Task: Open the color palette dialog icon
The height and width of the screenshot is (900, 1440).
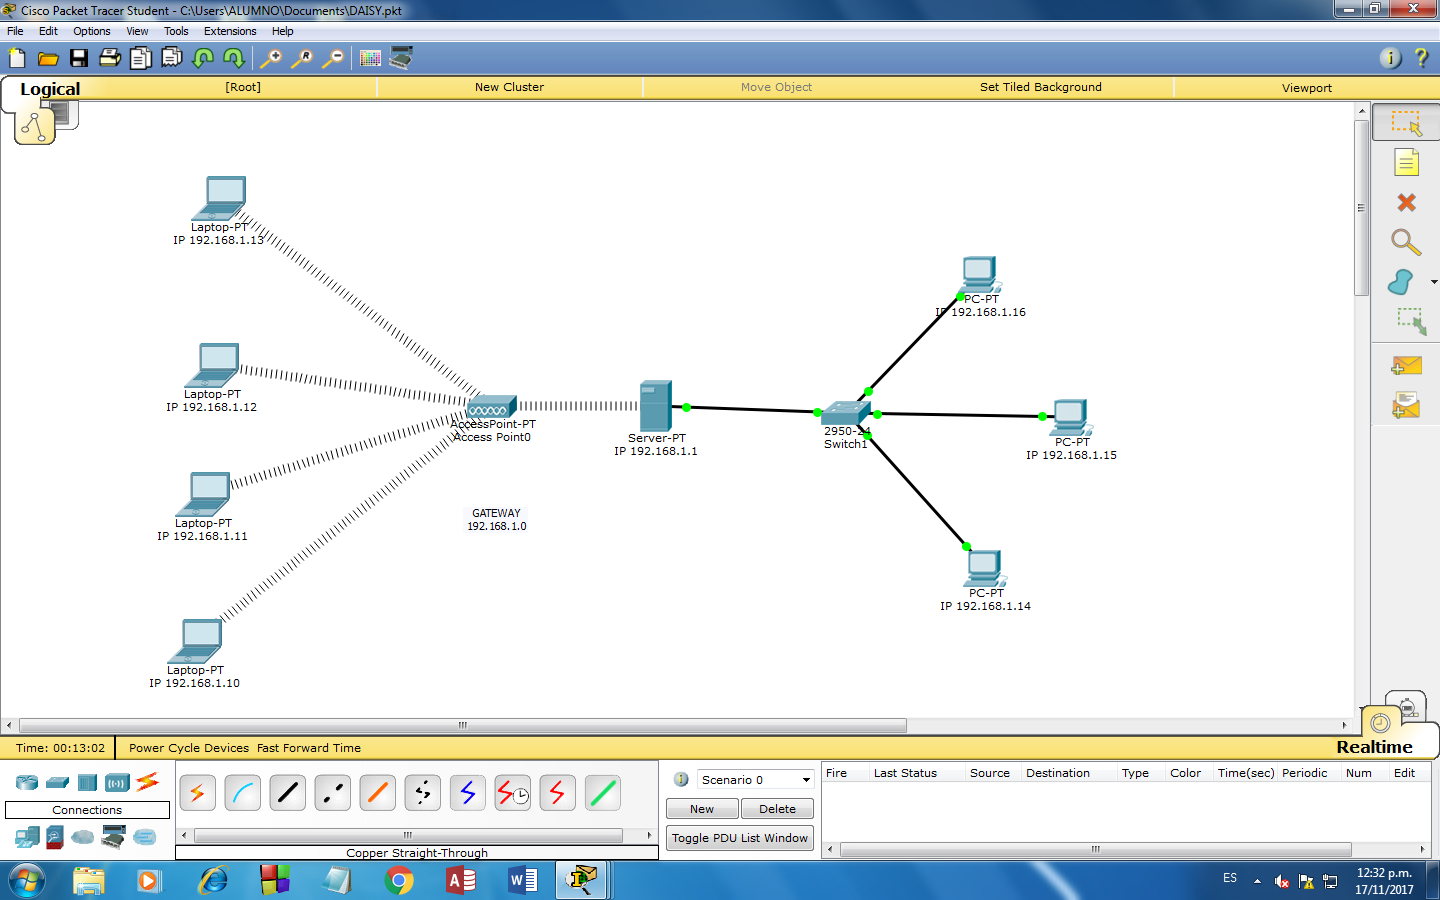Action: click(370, 58)
